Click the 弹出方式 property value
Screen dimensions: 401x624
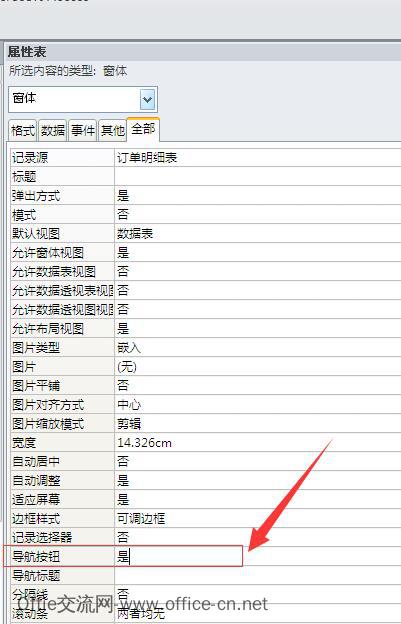pyautogui.click(x=258, y=195)
